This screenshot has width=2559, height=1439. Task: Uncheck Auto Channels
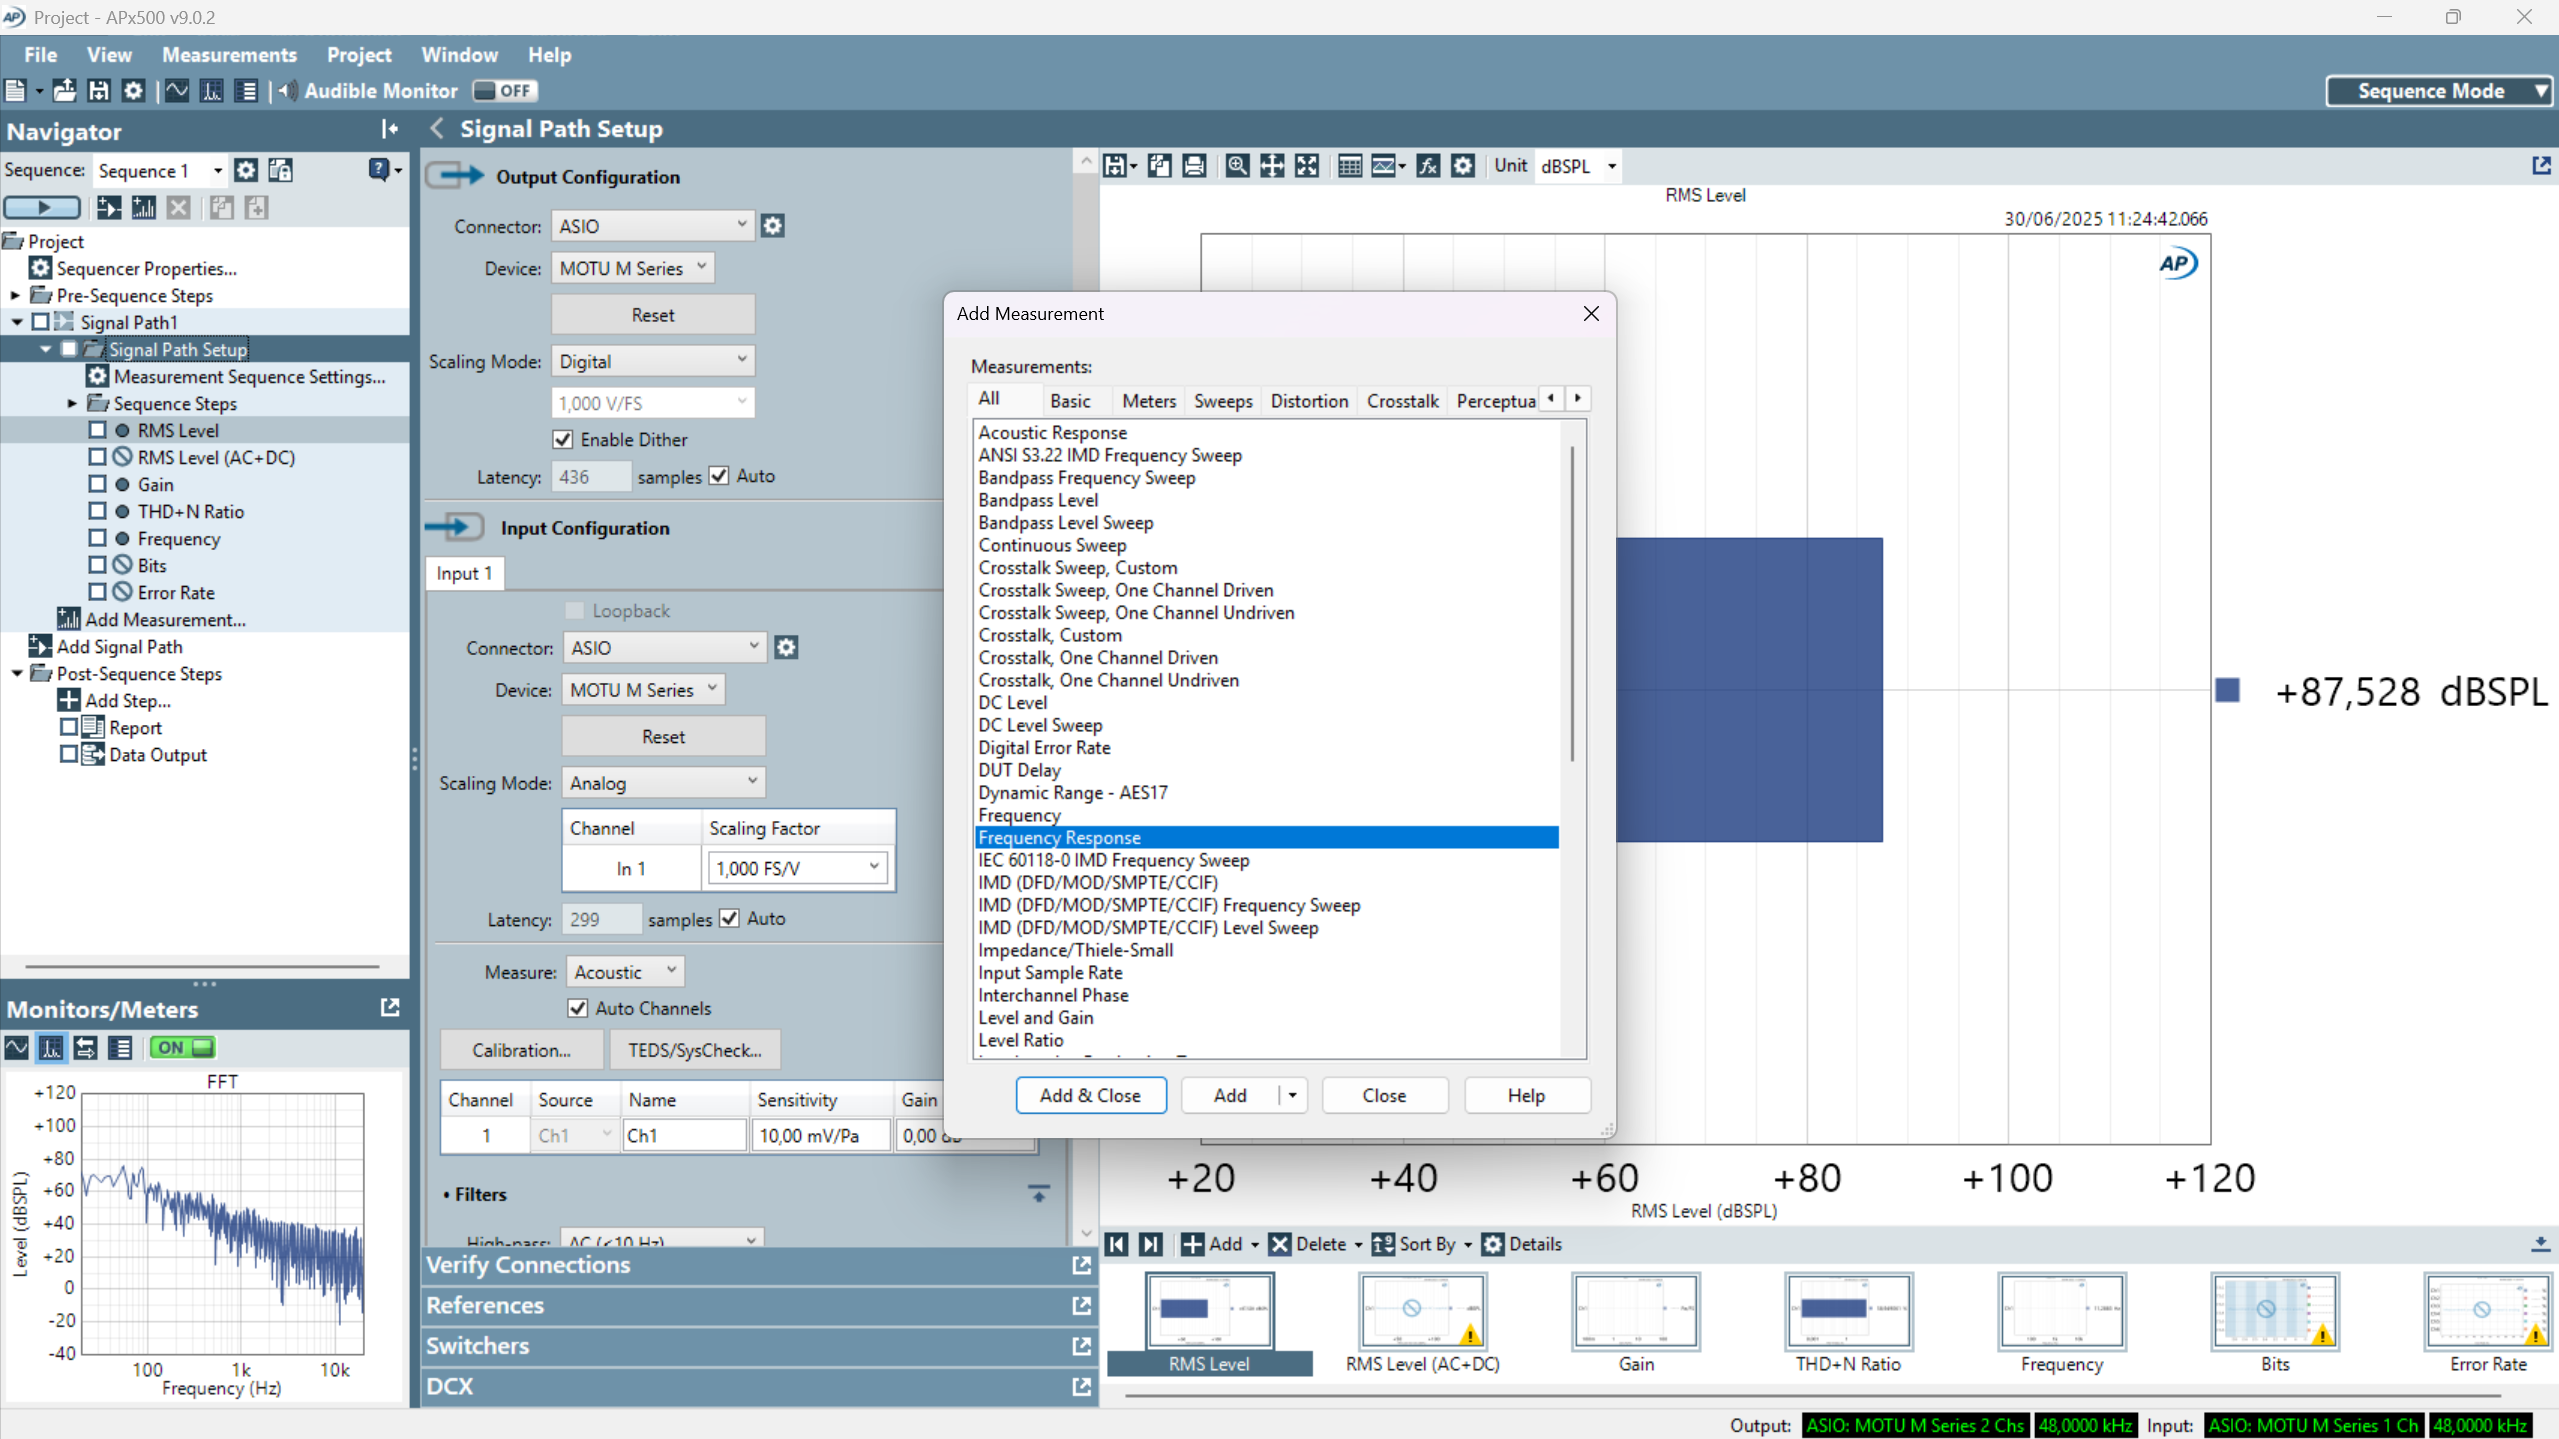point(578,1009)
